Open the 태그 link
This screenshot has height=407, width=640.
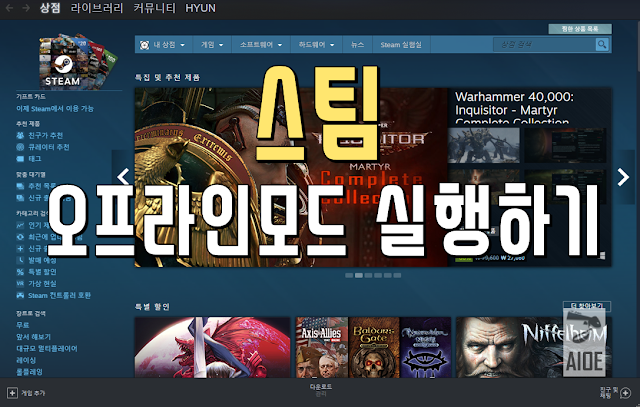[x=35, y=159]
